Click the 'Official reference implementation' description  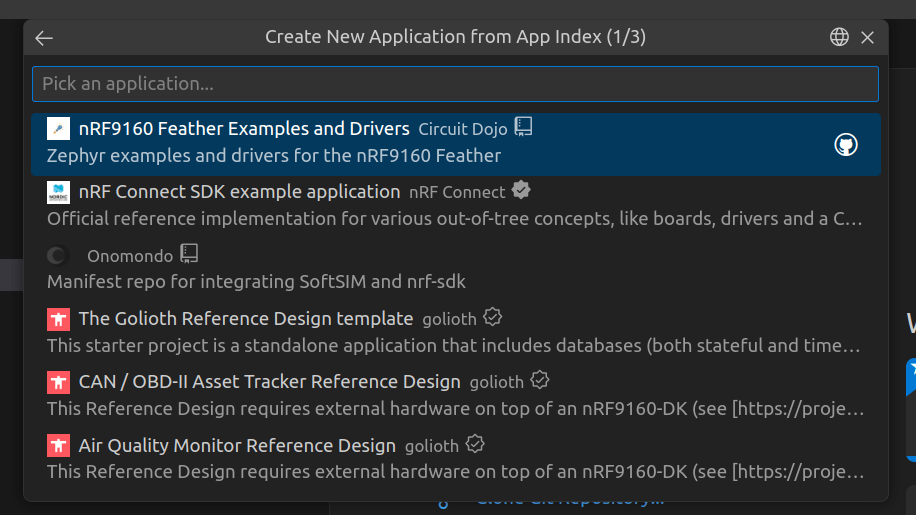[x=454, y=219]
